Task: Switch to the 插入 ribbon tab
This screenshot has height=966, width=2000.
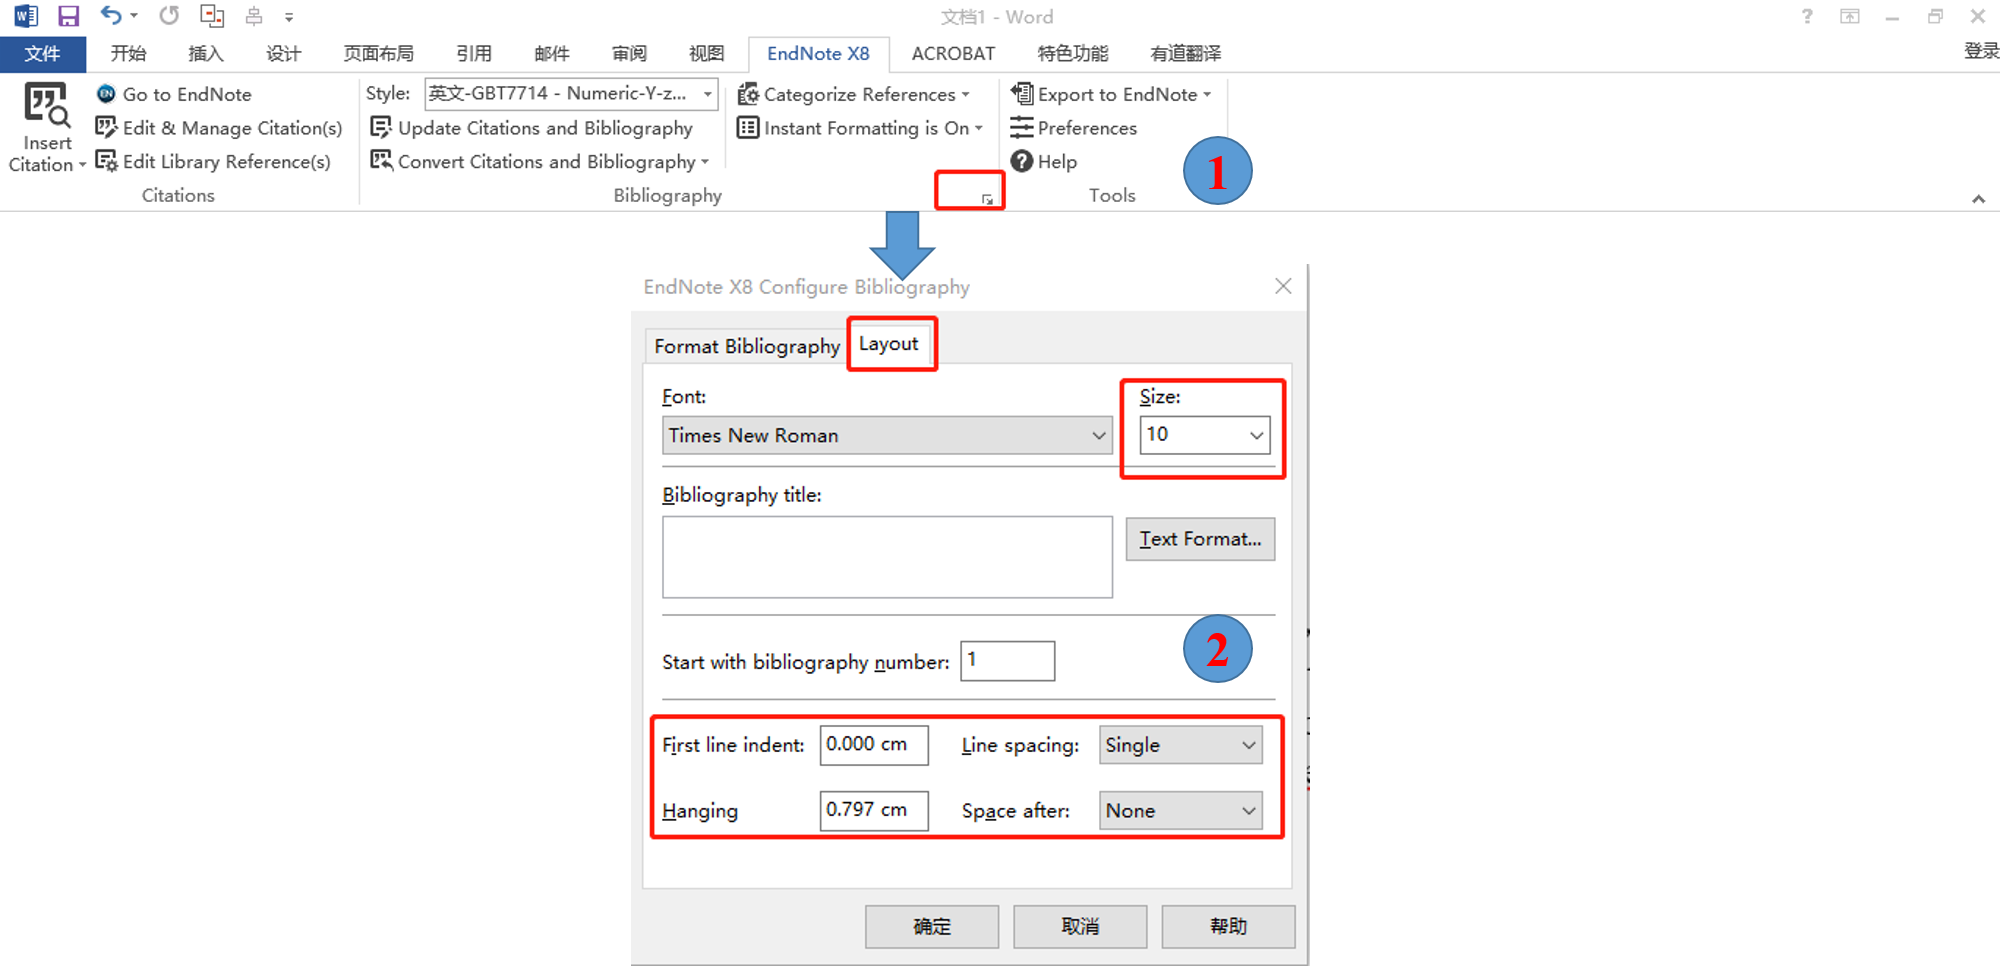Action: tap(206, 54)
